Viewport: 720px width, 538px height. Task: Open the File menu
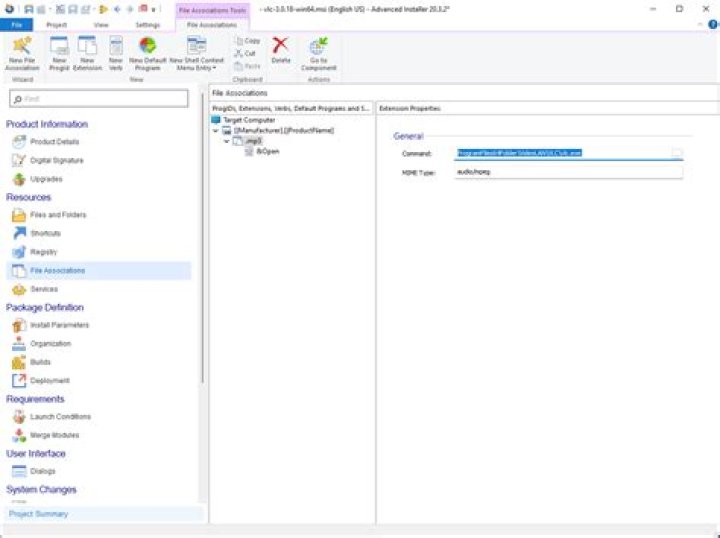pos(17,25)
